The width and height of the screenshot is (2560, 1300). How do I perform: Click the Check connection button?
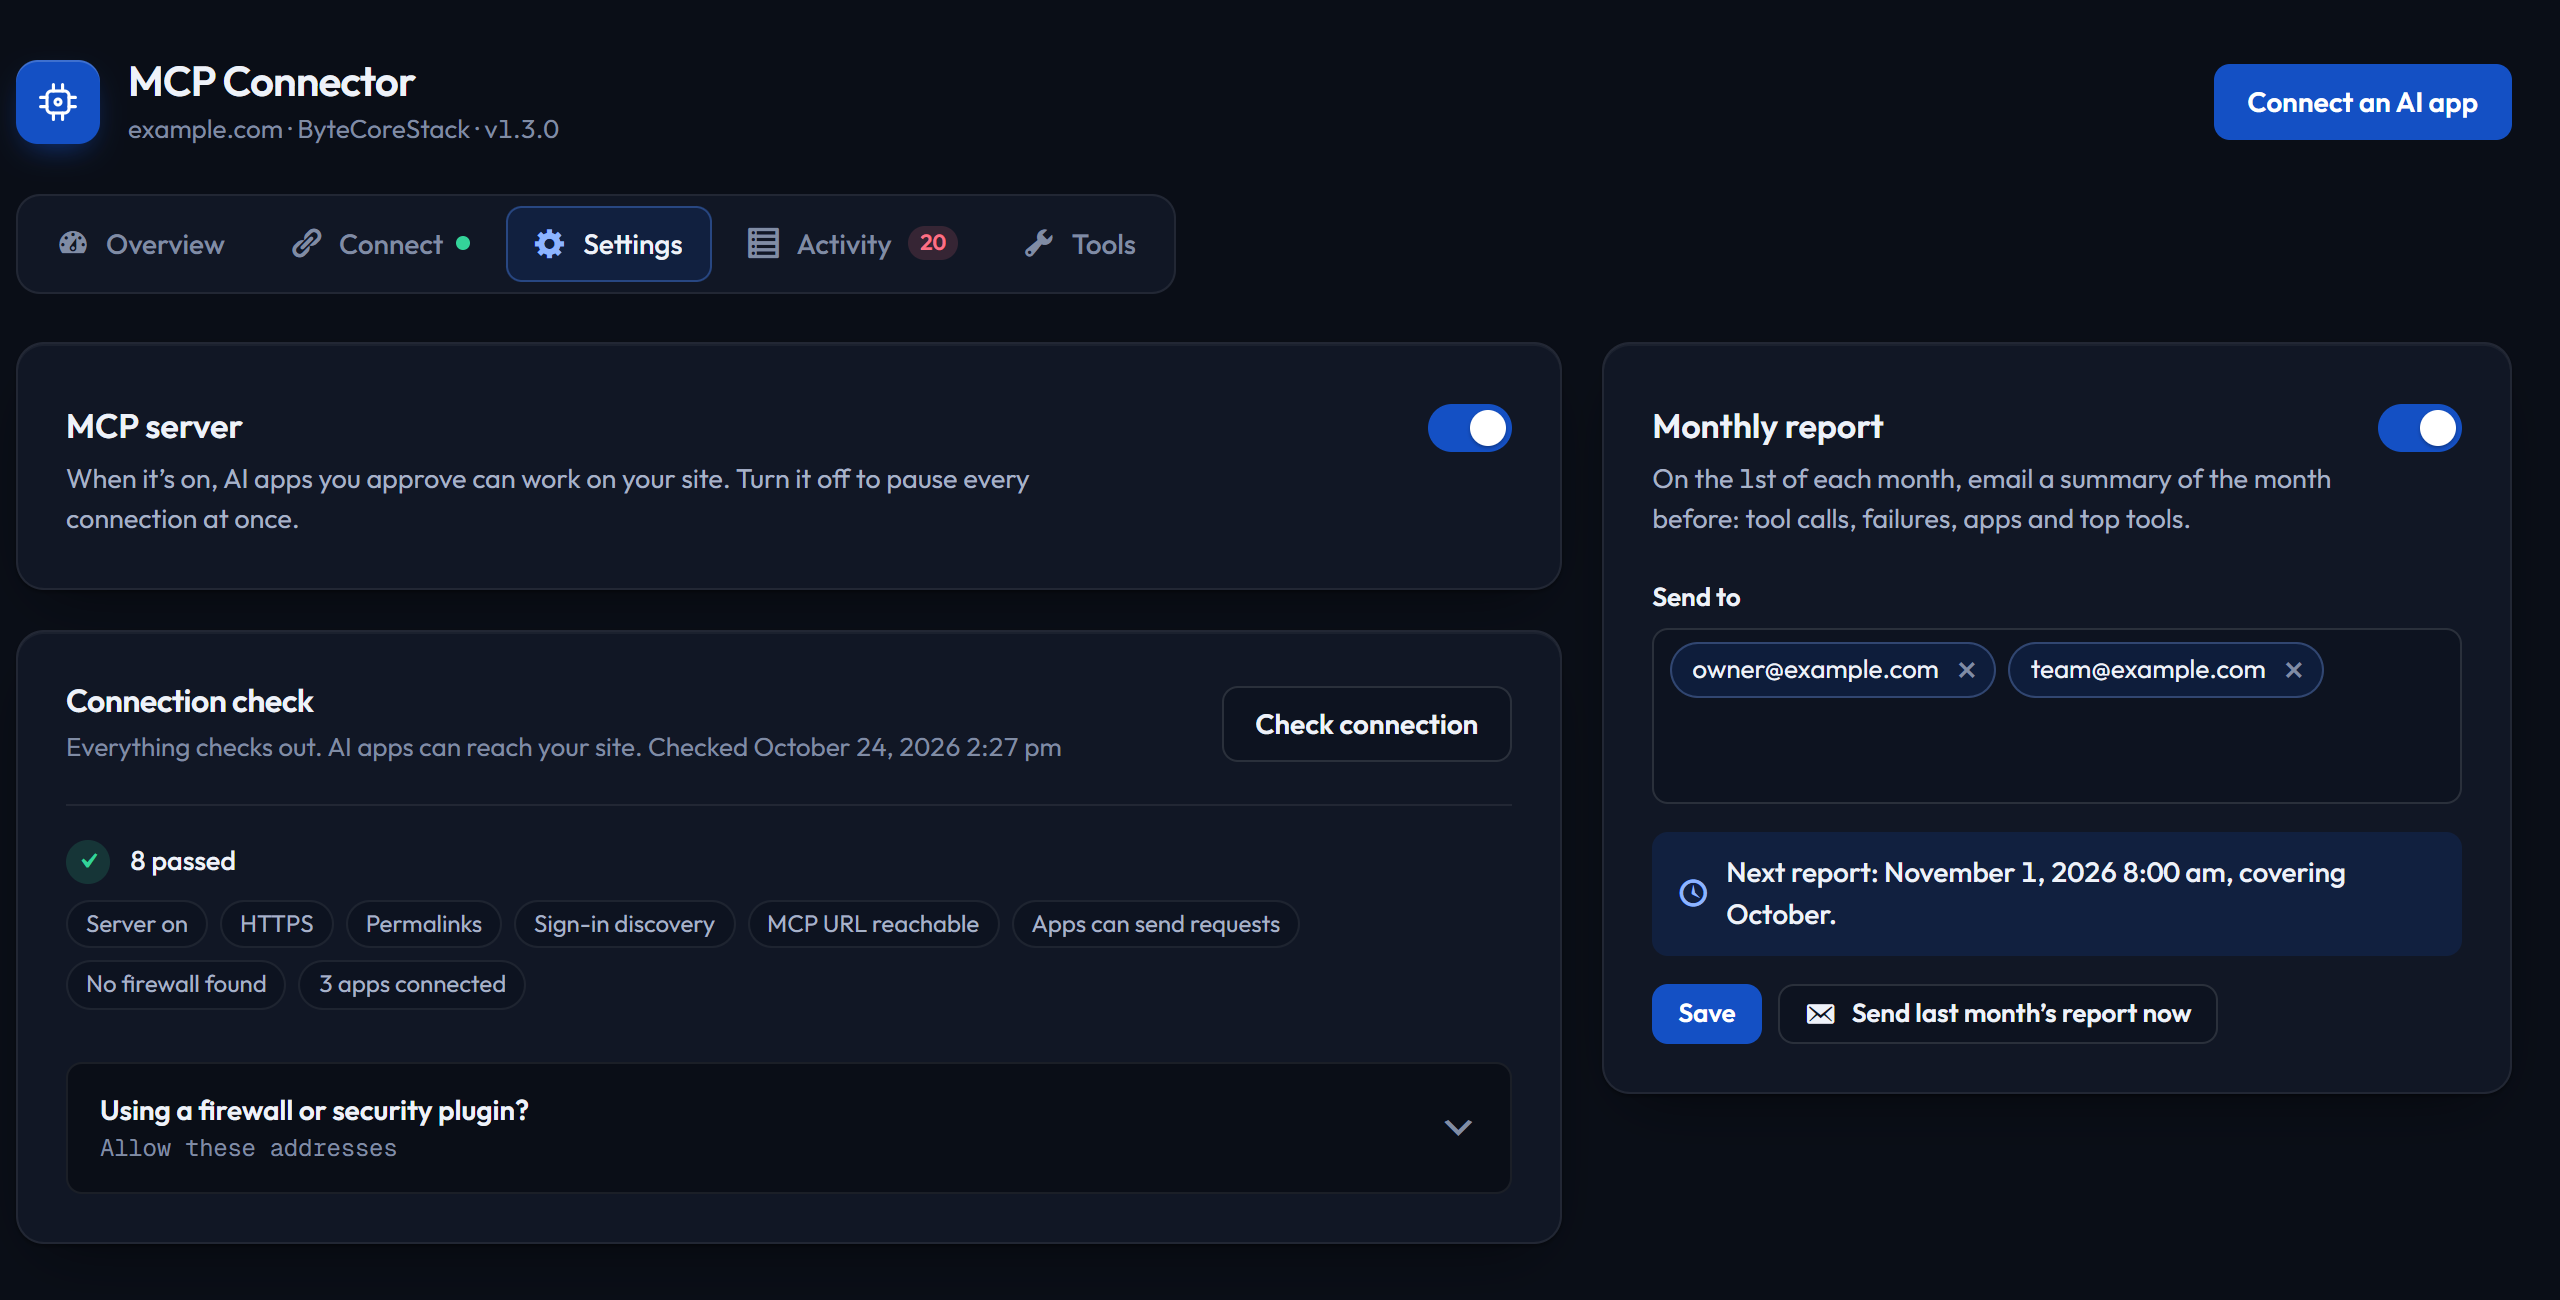[1366, 724]
